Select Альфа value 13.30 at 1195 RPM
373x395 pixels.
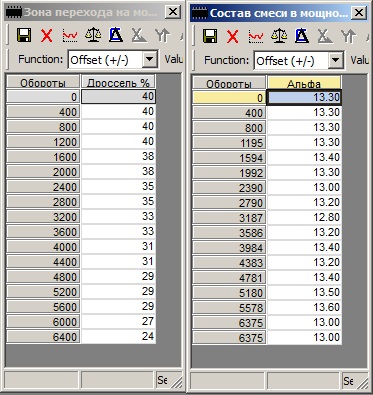(x=304, y=142)
